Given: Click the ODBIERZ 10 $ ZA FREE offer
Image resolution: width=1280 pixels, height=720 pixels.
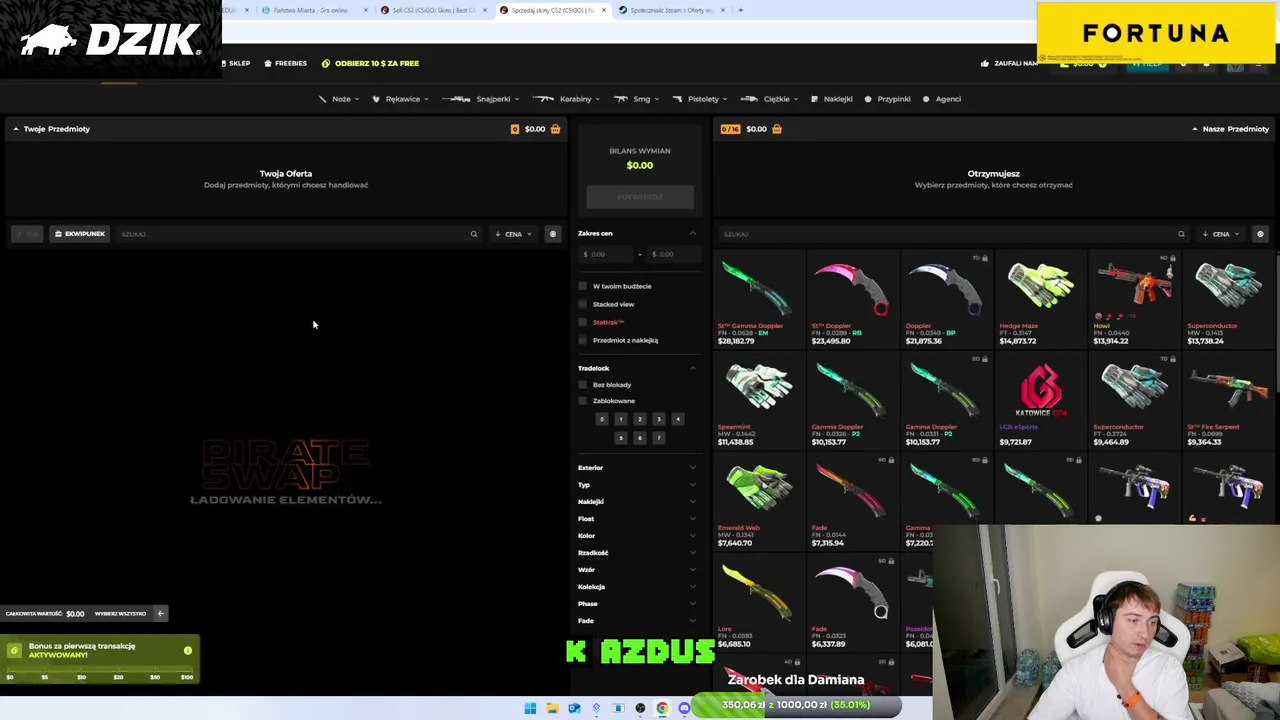Looking at the screenshot, I should [370, 63].
